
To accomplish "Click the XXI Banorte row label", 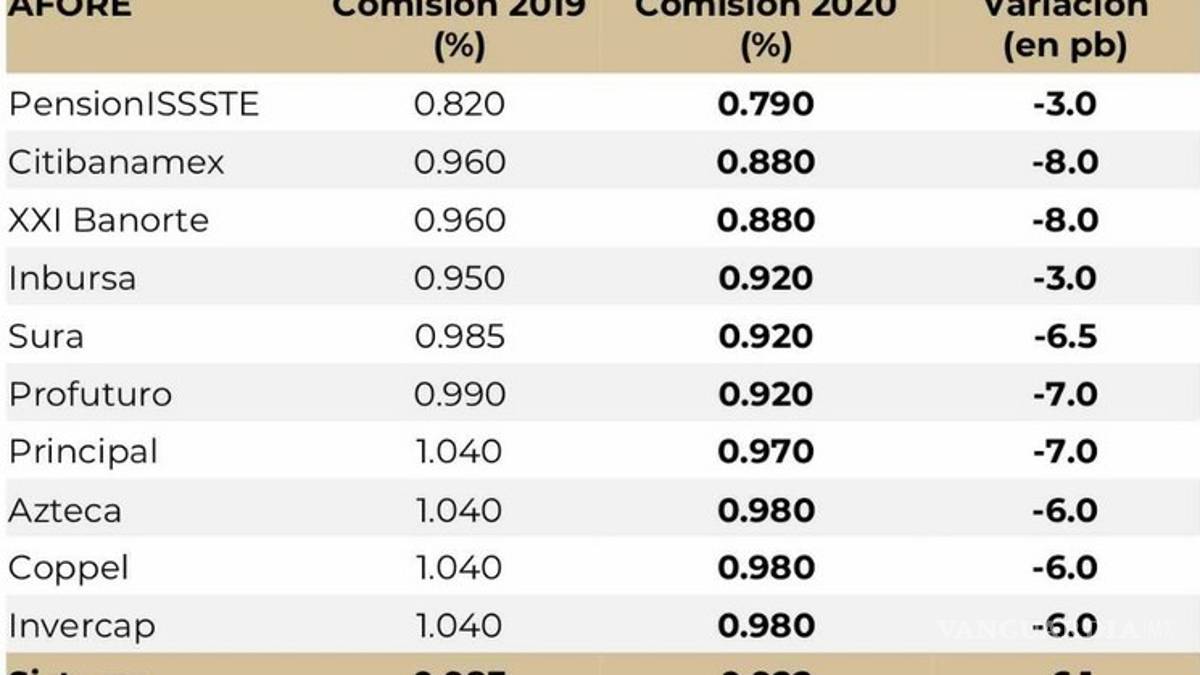I will point(109,220).
